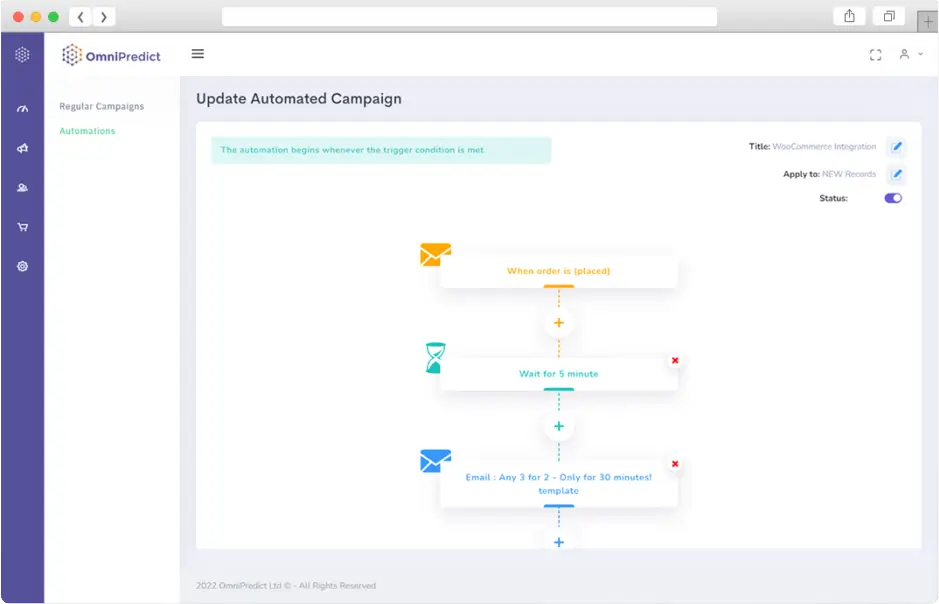Click the shopping cart sidebar icon

point(22,227)
